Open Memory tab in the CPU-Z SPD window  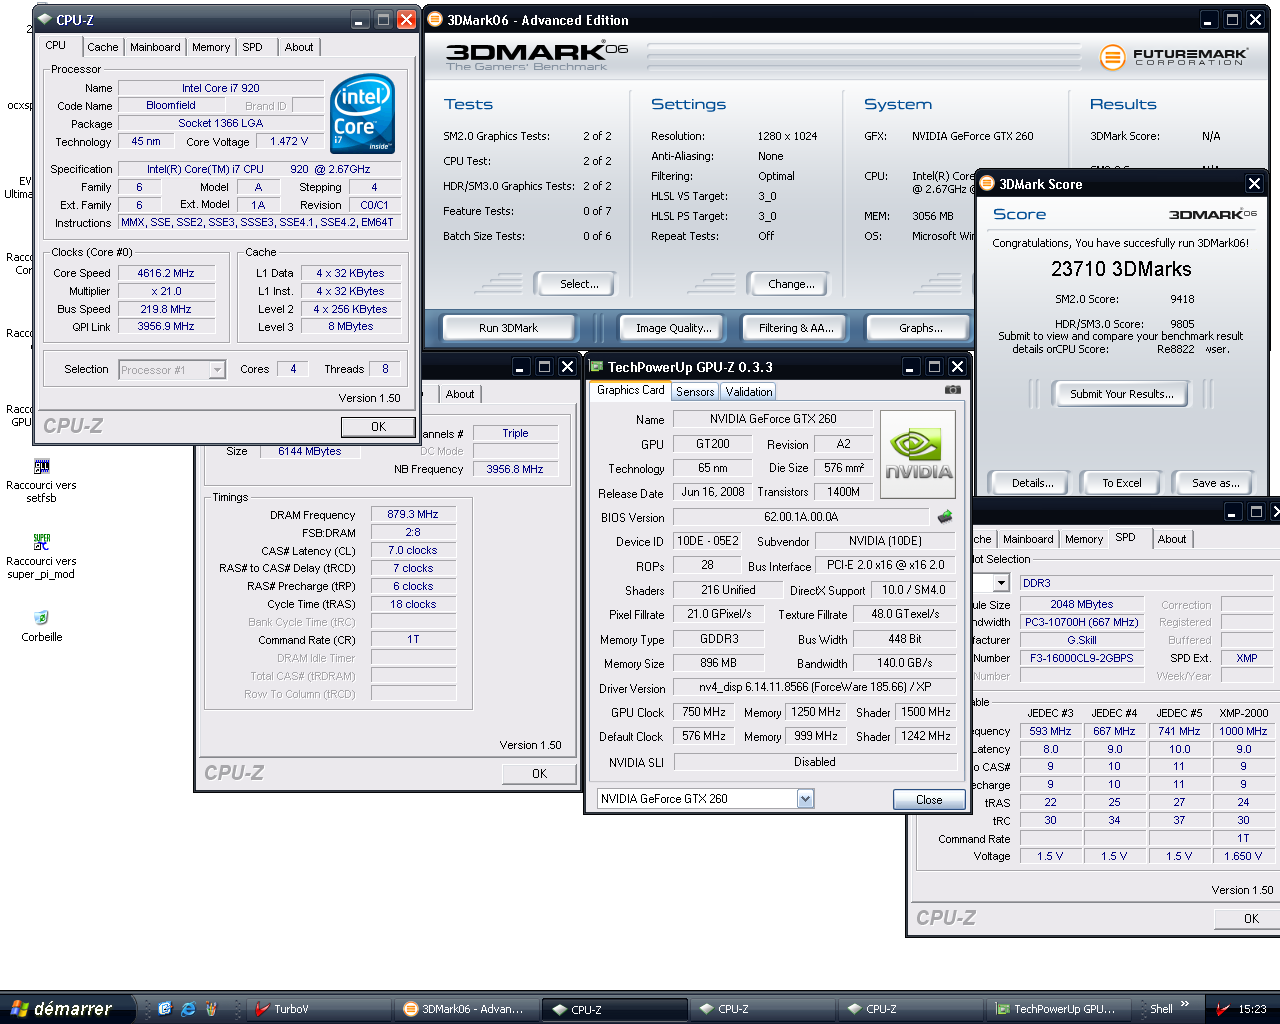tap(1084, 539)
